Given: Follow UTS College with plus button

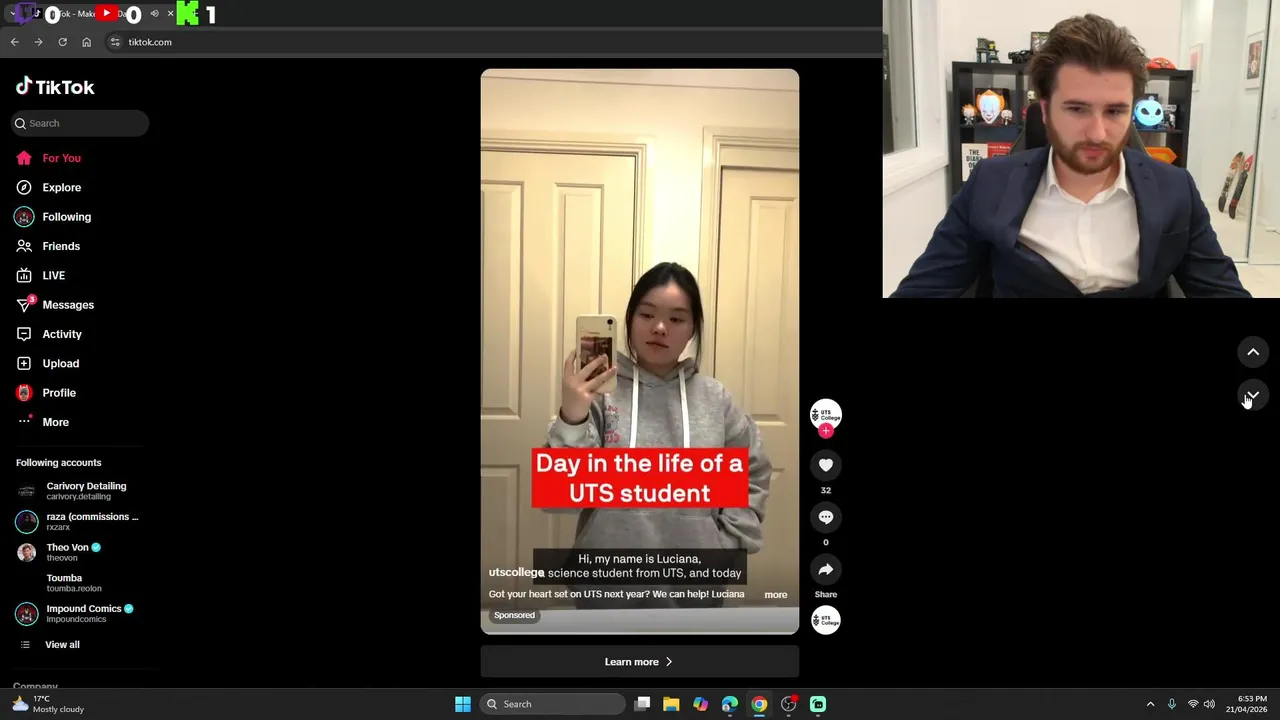Looking at the screenshot, I should 825,431.
